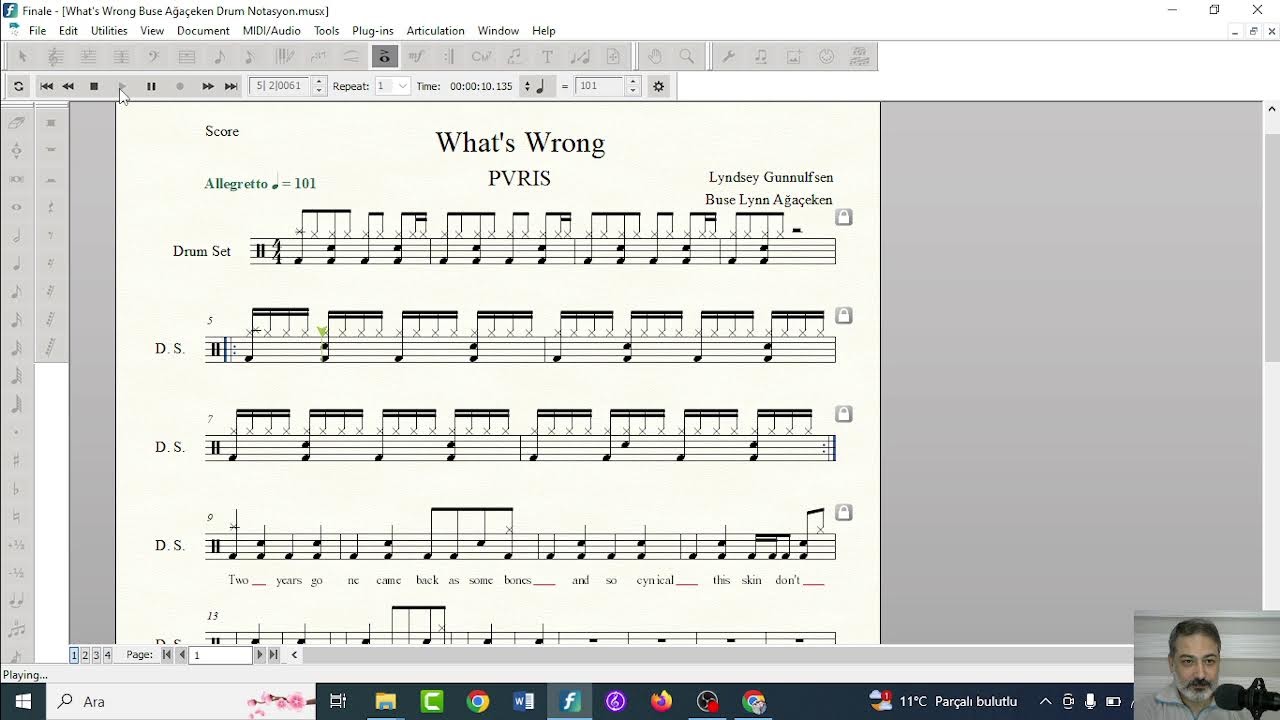Select the Staff tool (treble clef icon)
This screenshot has height=720, width=1280.
pyautogui.click(x=56, y=57)
